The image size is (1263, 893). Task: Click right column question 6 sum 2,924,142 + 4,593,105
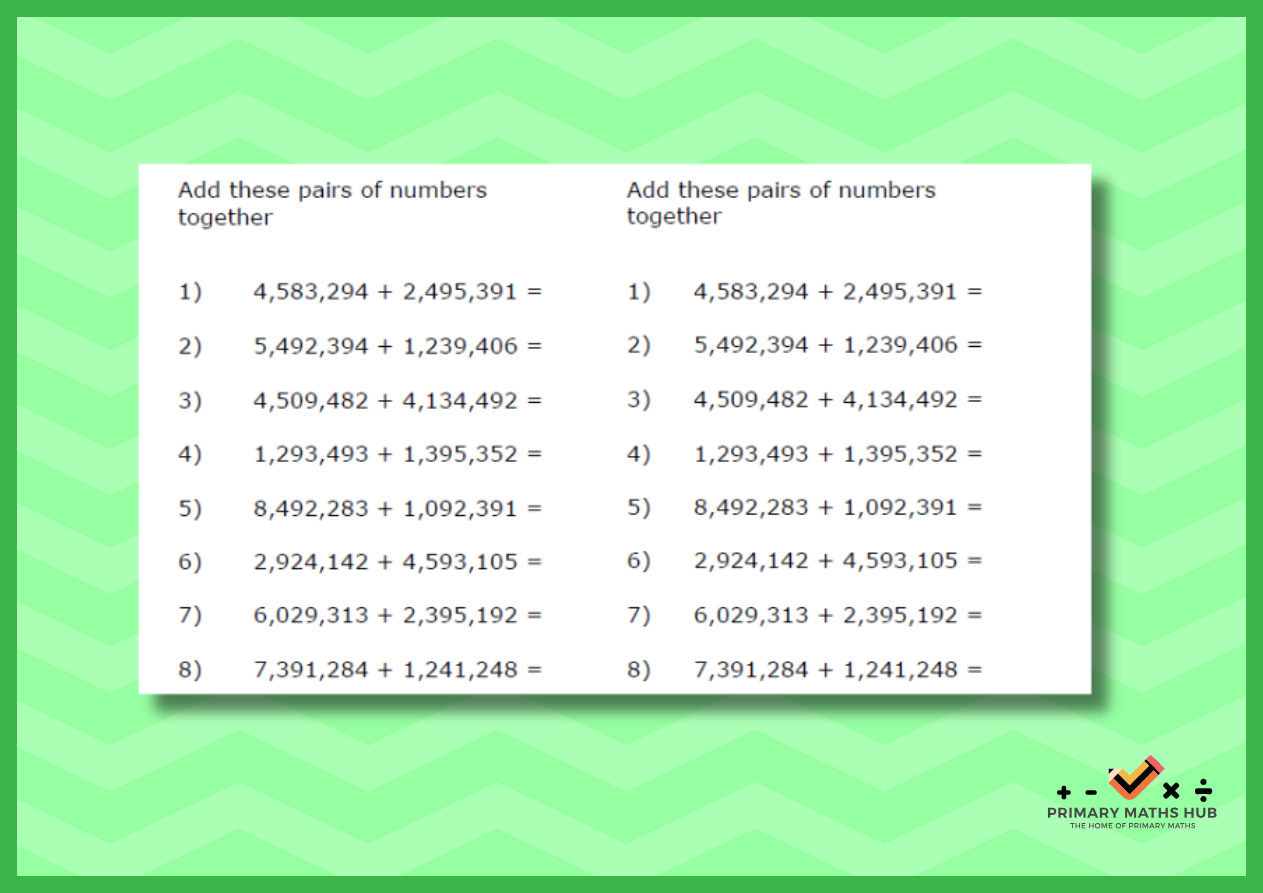pyautogui.click(x=838, y=561)
